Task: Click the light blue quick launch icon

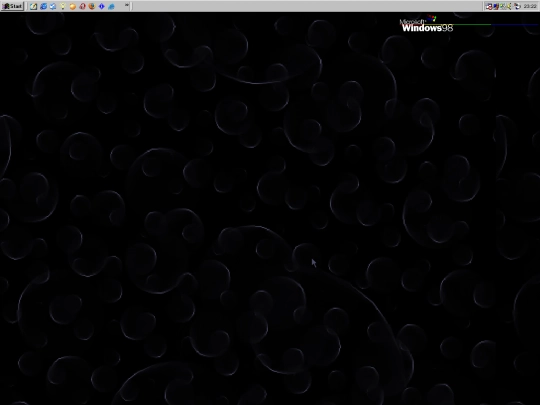Action: pyautogui.click(x=111, y=6)
